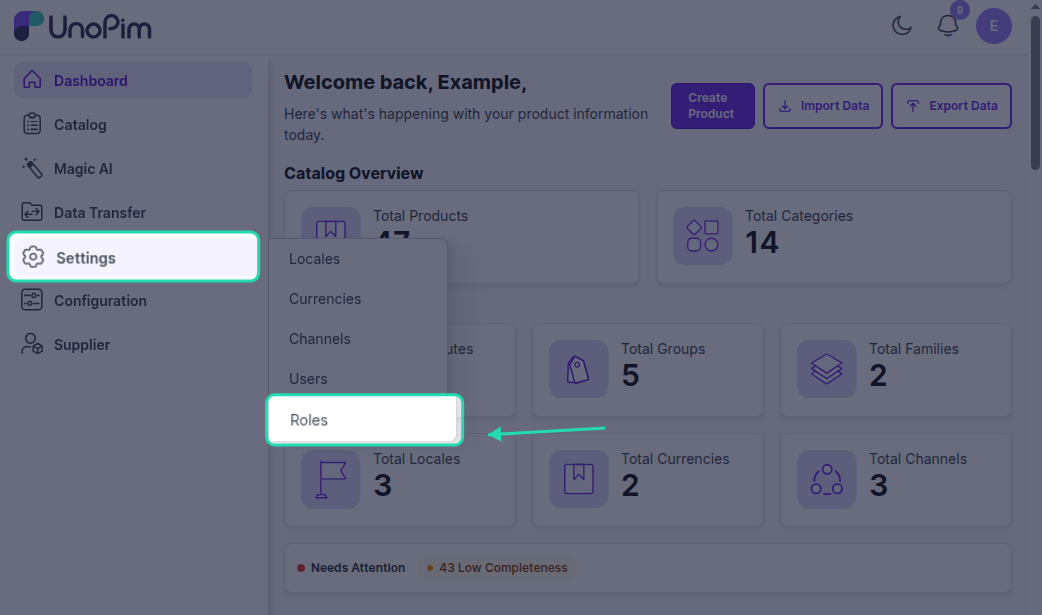Click the Total Channels nodes icon
This screenshot has height=615, width=1042.
827,479
